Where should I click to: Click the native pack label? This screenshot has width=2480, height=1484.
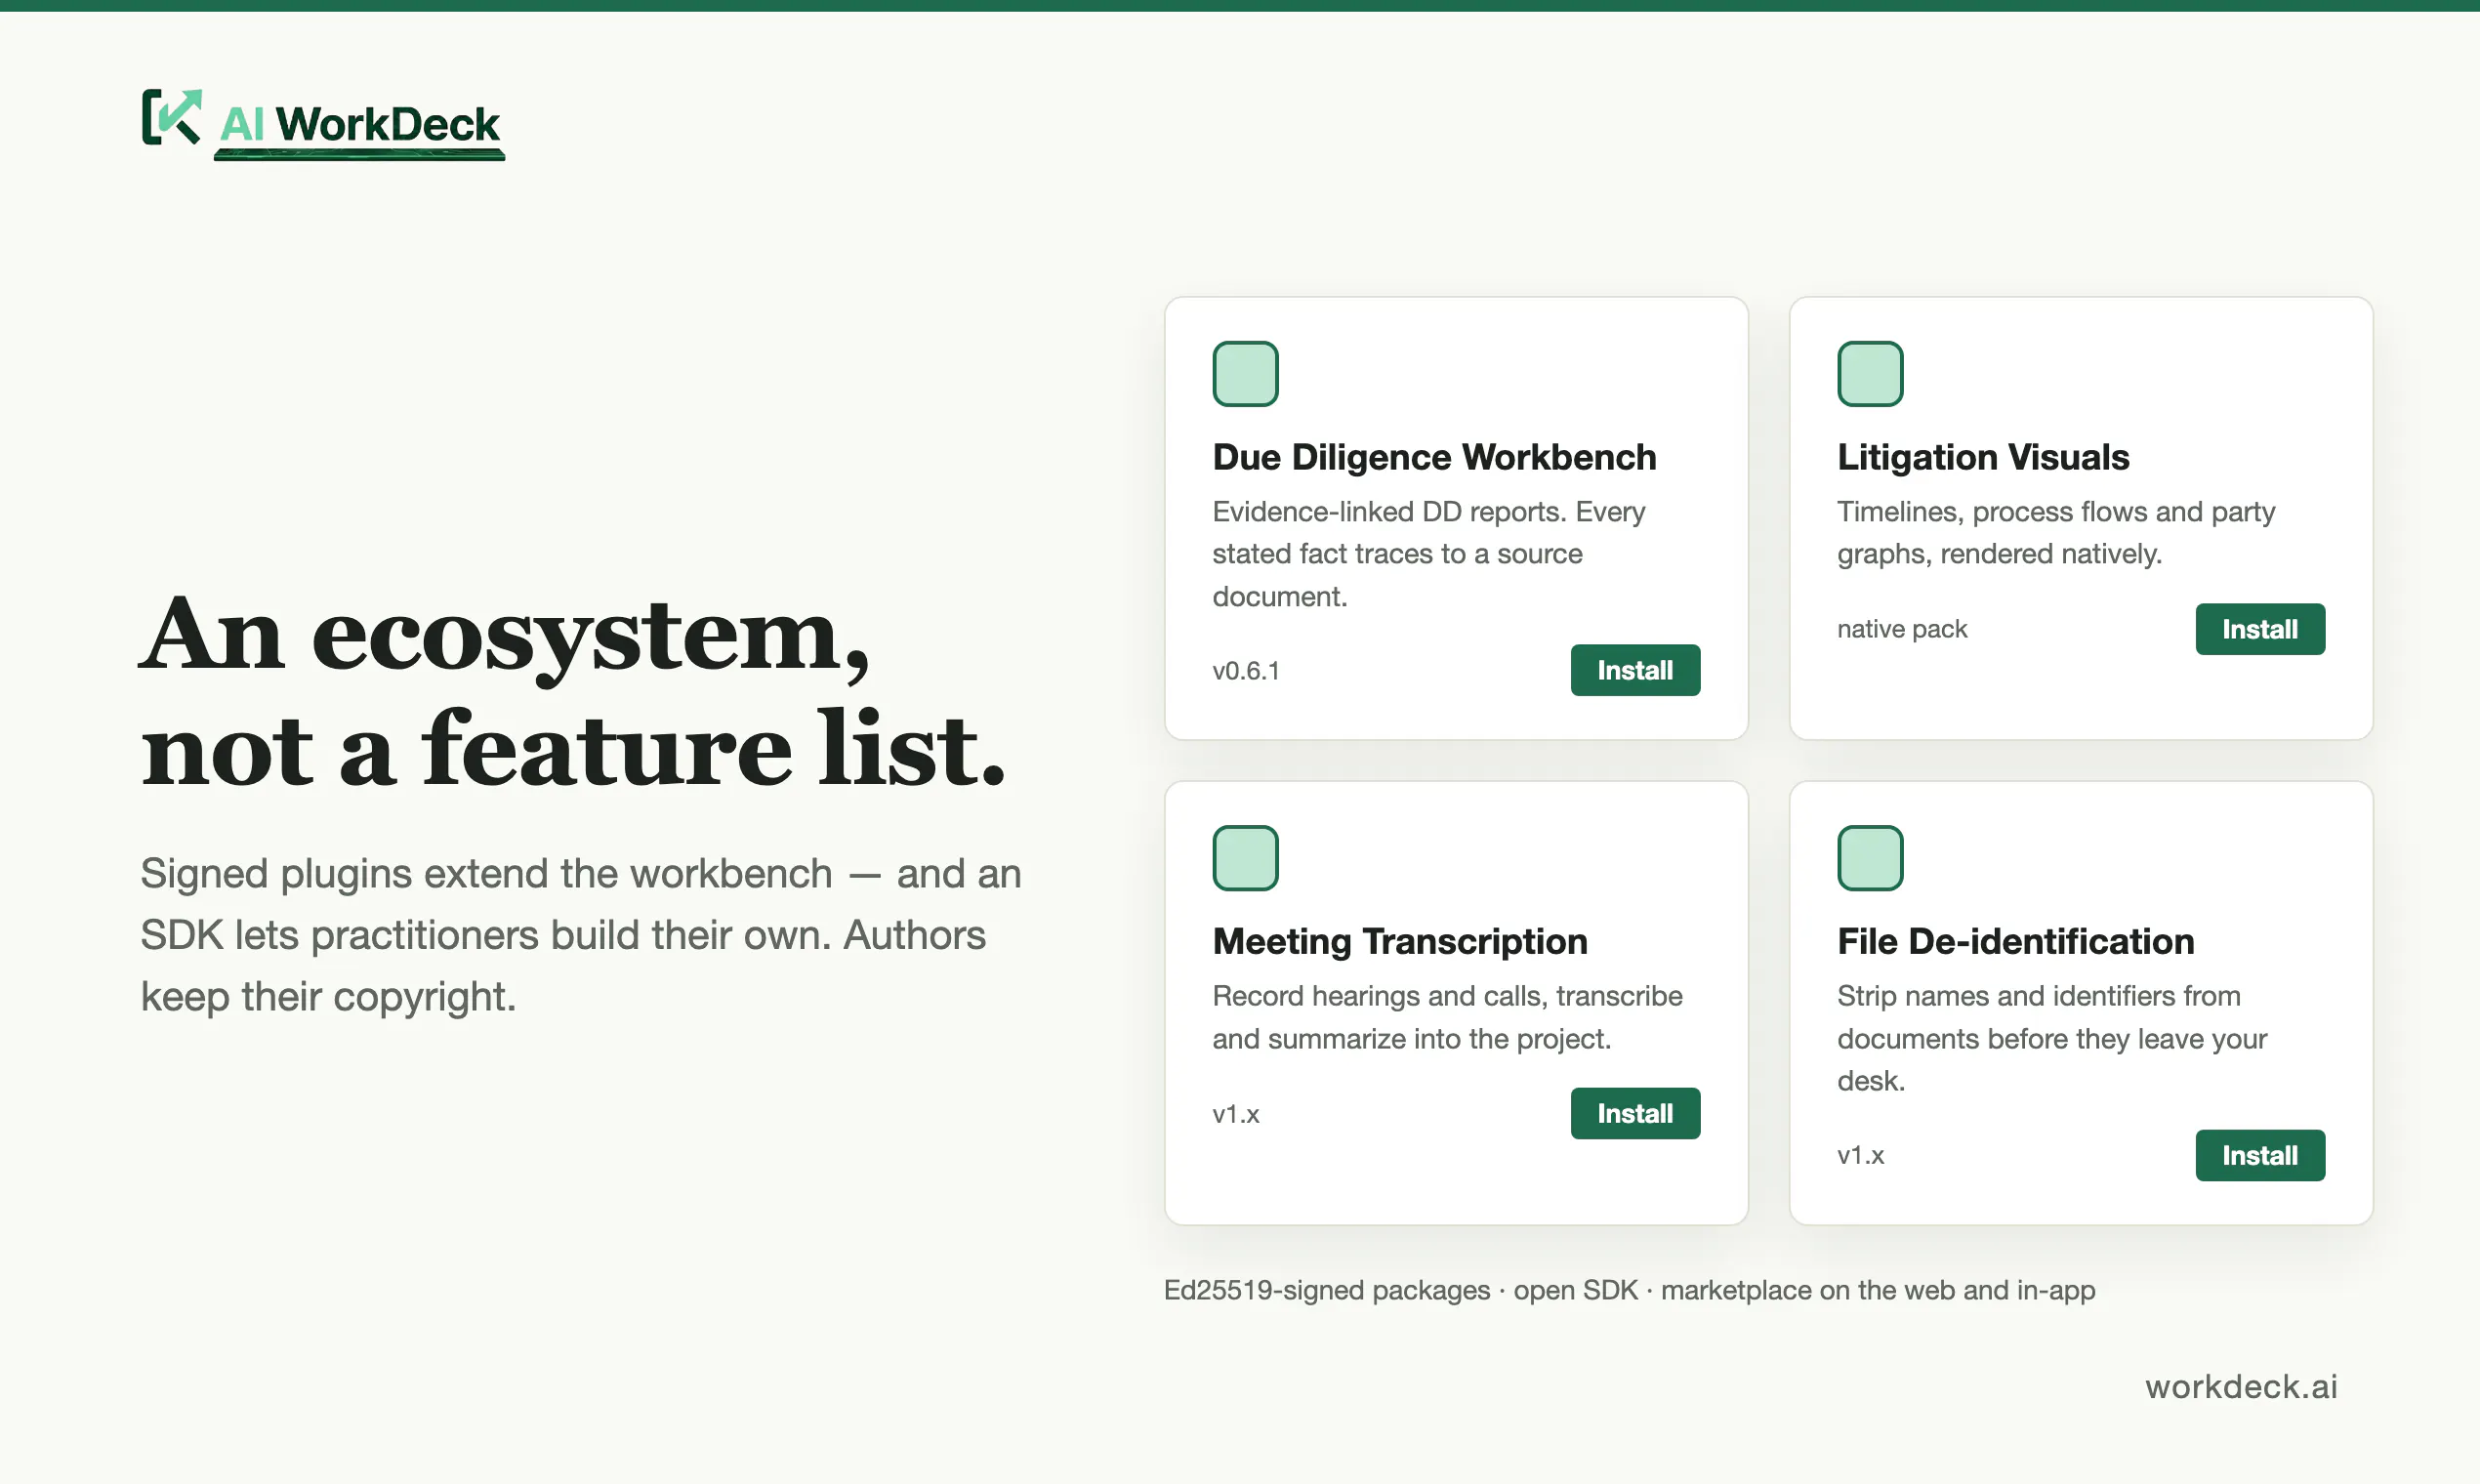tap(1902, 629)
